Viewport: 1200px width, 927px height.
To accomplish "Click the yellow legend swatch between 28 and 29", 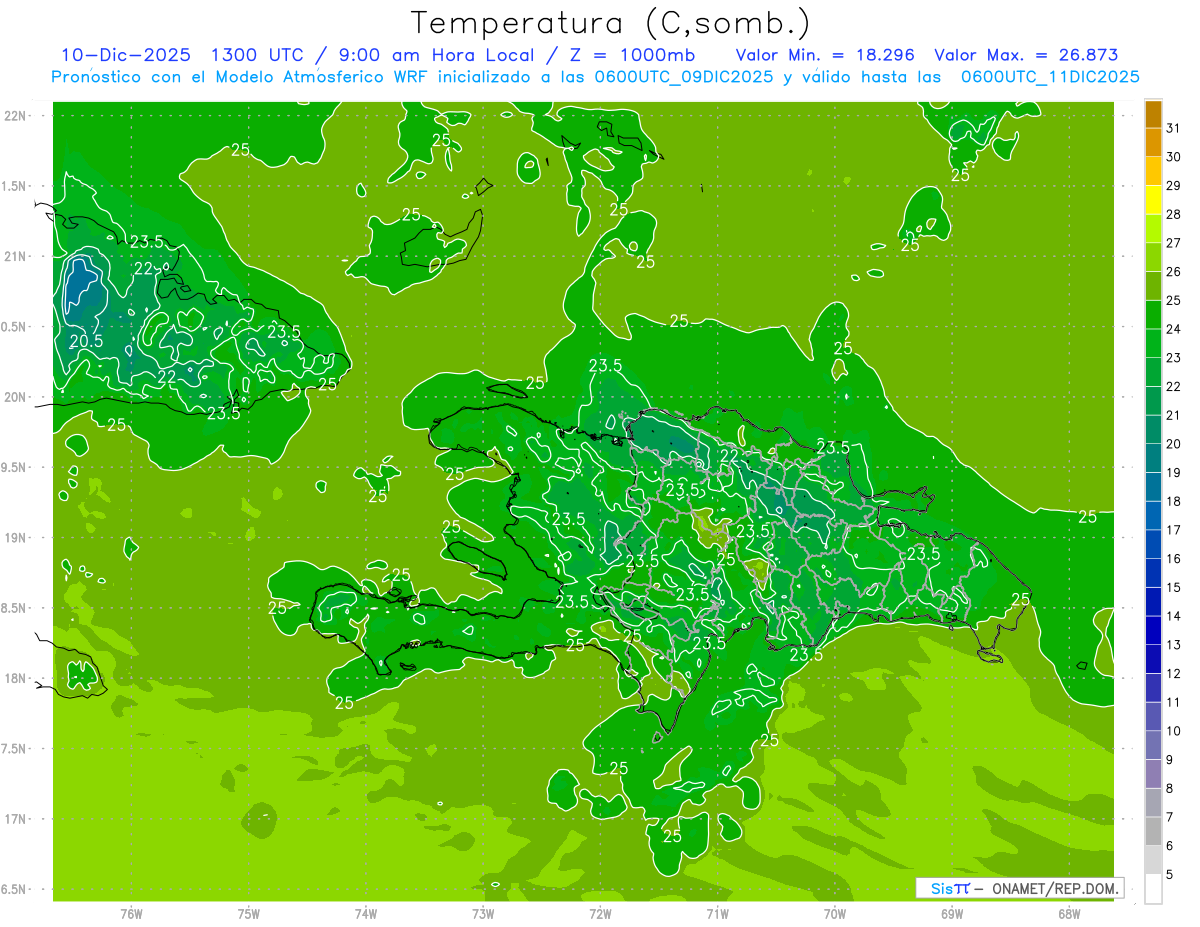I will click(1153, 200).
